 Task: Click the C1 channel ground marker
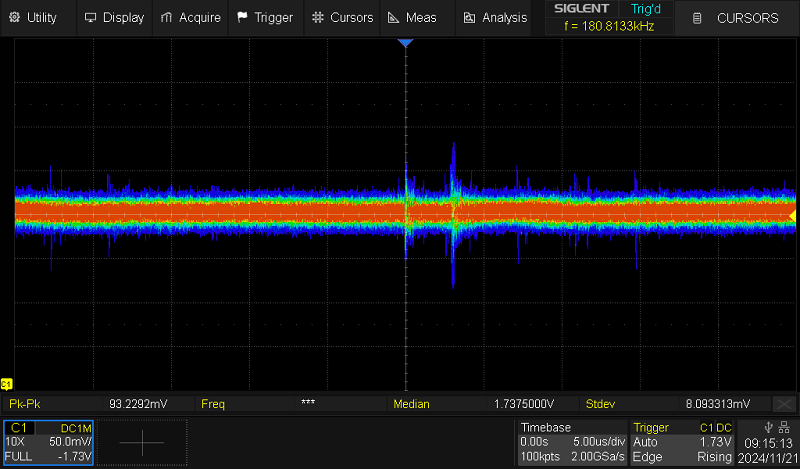(6, 384)
